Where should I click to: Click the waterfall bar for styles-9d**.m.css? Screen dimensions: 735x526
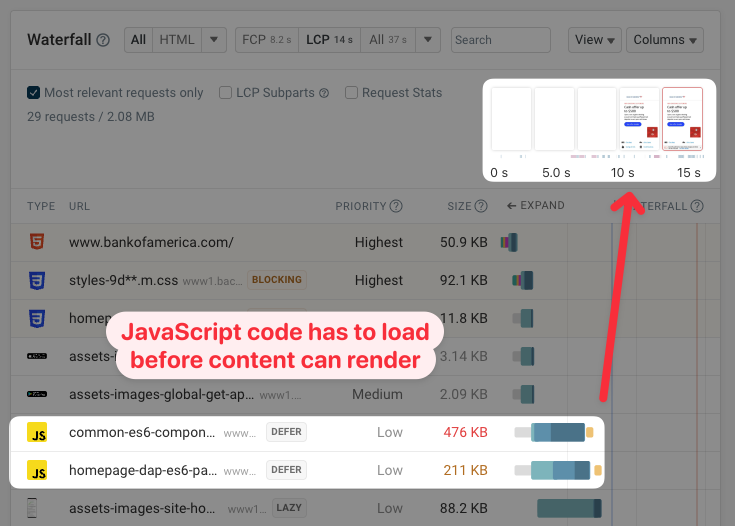pyautogui.click(x=523, y=280)
